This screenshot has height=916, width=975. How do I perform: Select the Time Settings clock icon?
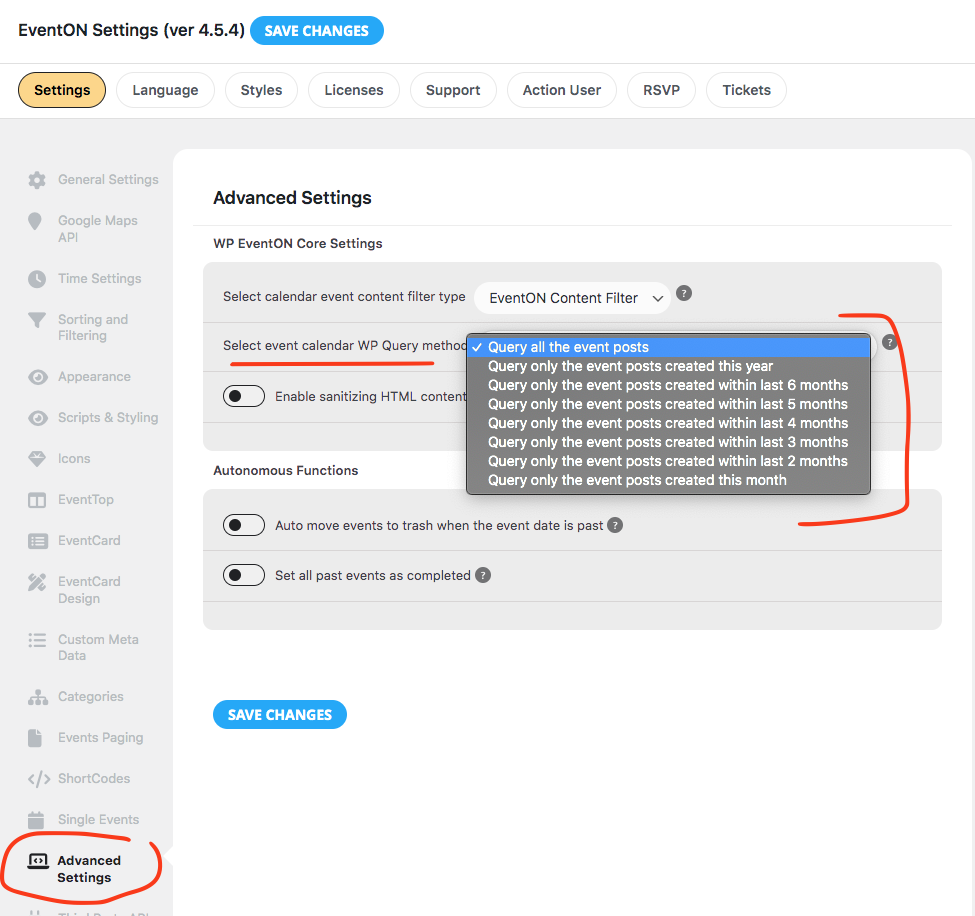pos(37,279)
